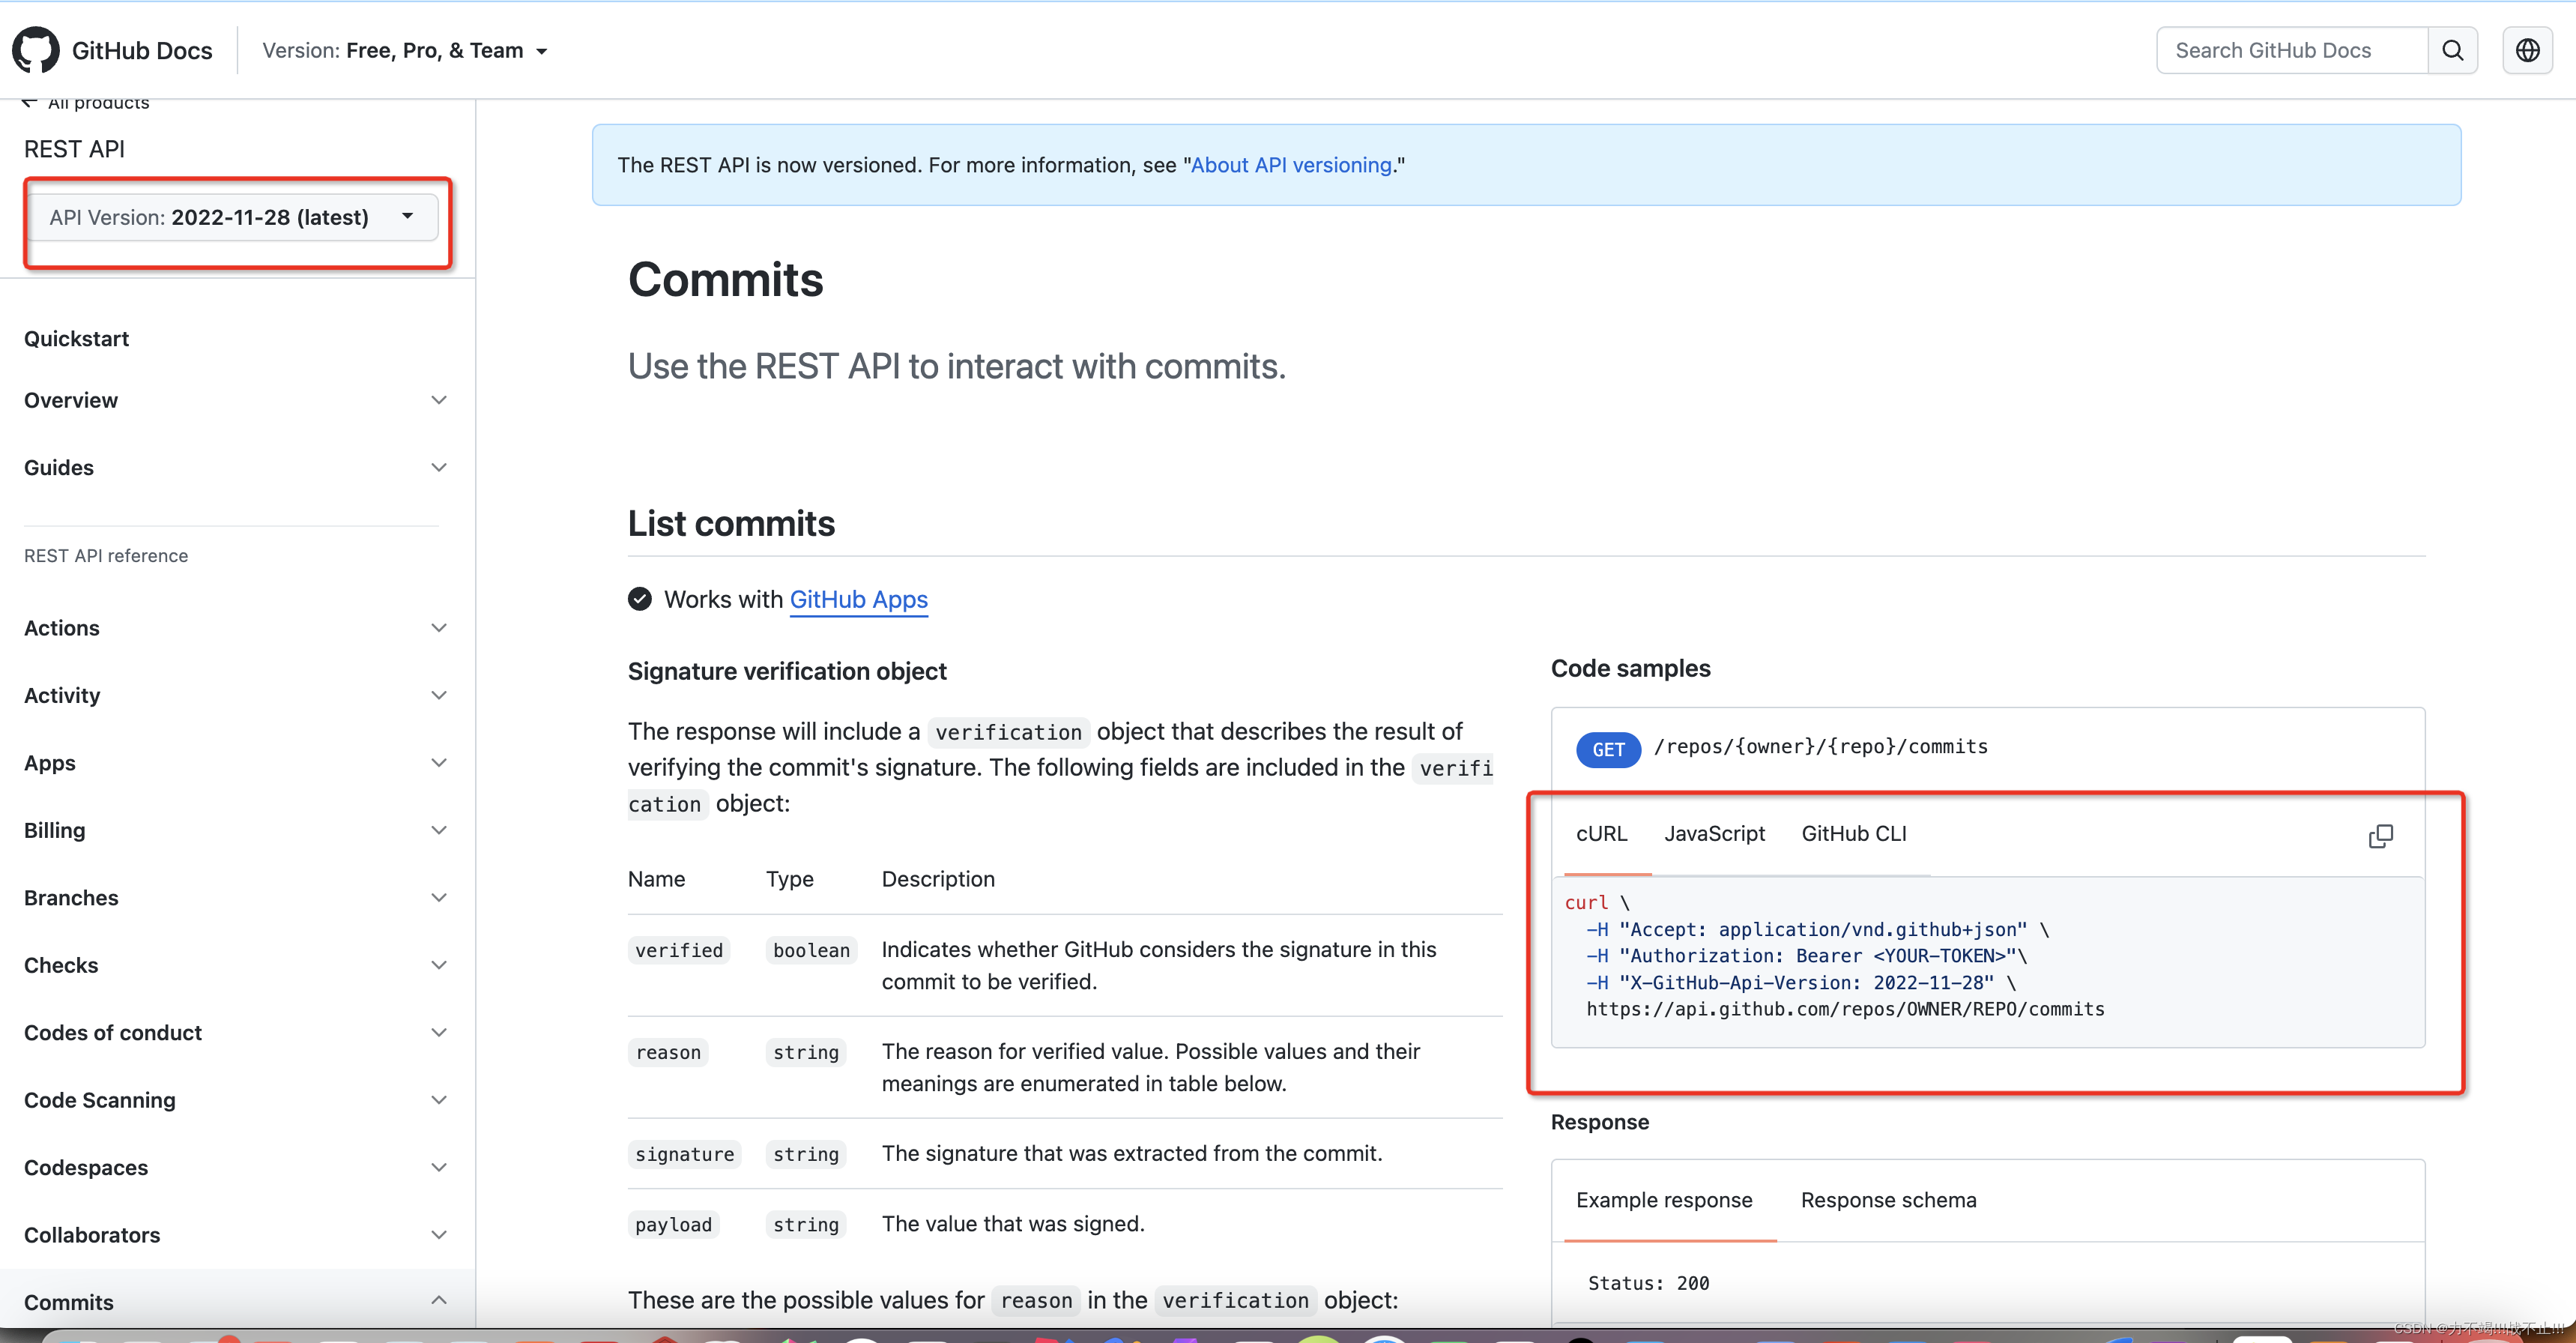The width and height of the screenshot is (2576, 1343).
Task: Switch to the GitHub CLI tab
Action: pyautogui.click(x=1854, y=834)
